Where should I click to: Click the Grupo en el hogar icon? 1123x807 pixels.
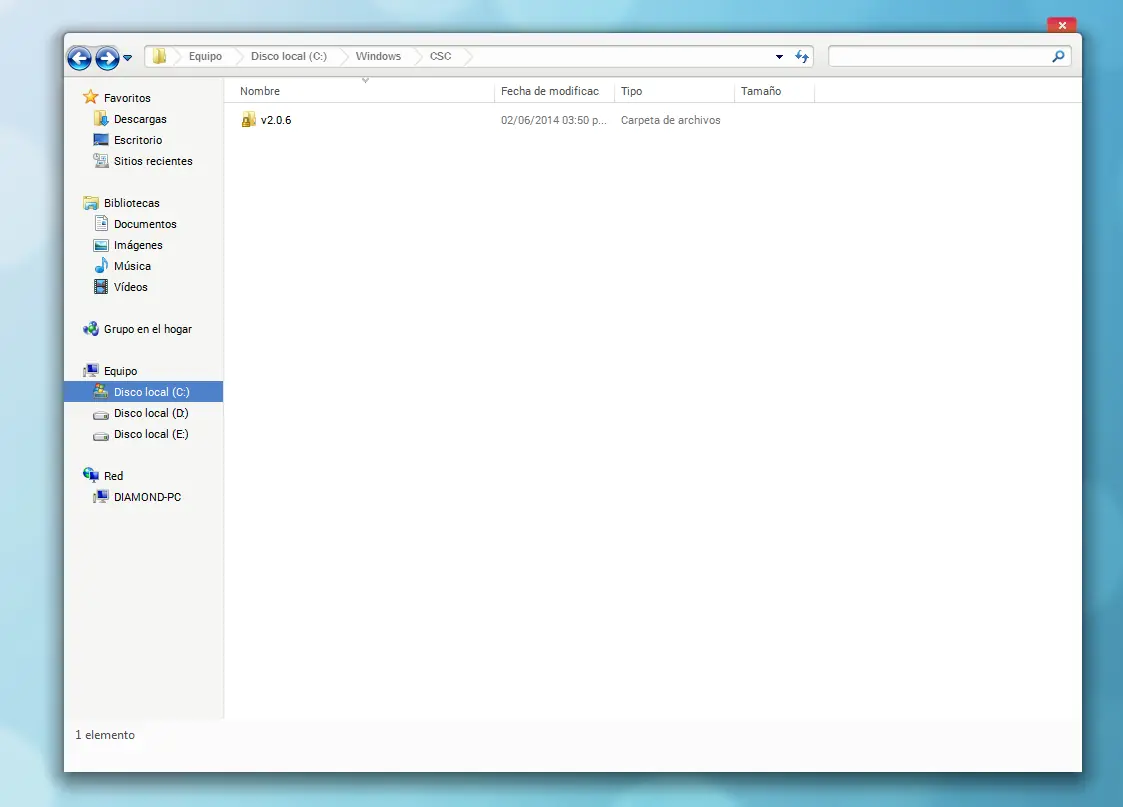(x=90, y=329)
